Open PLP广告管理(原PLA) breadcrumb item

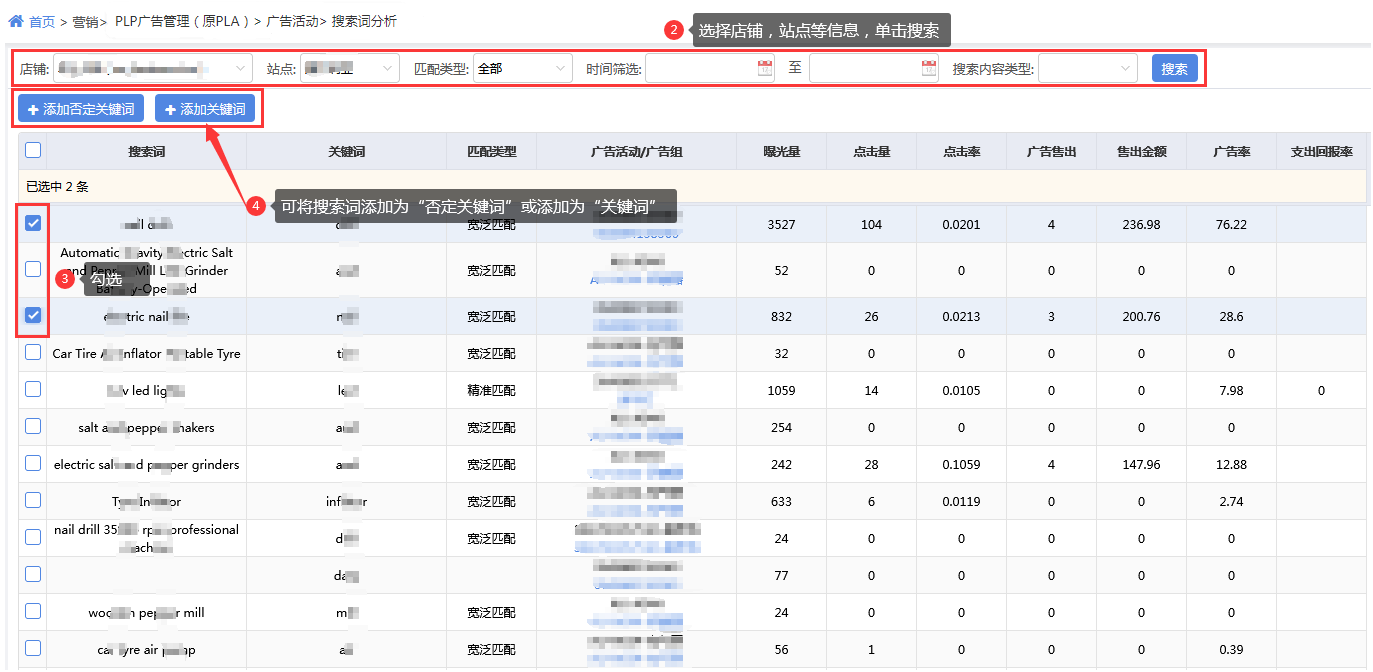pos(182,21)
